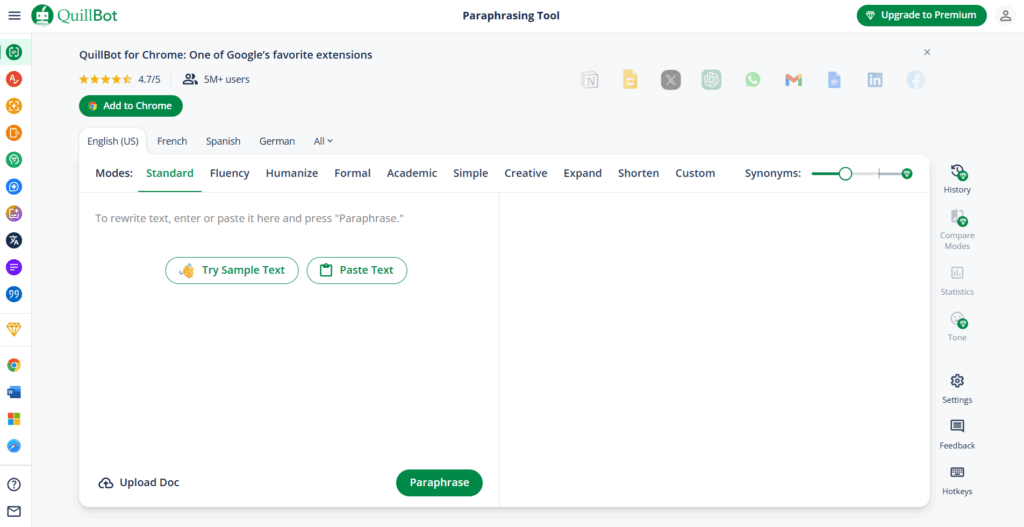
Task: Select the Fluency mode
Action: 229,173
